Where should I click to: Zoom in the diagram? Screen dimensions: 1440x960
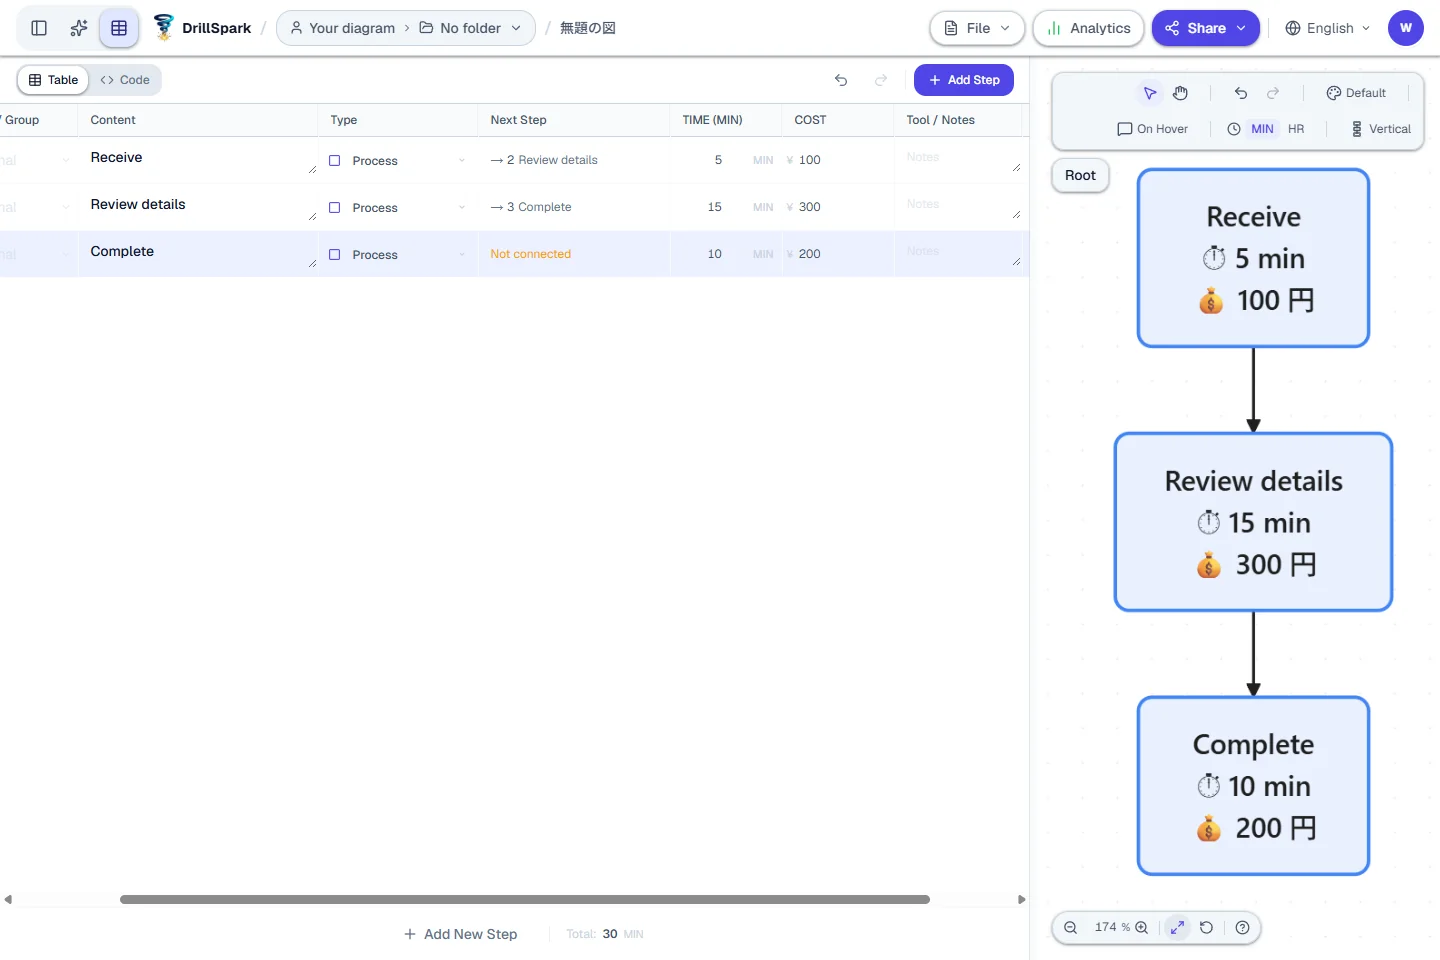(x=1141, y=928)
